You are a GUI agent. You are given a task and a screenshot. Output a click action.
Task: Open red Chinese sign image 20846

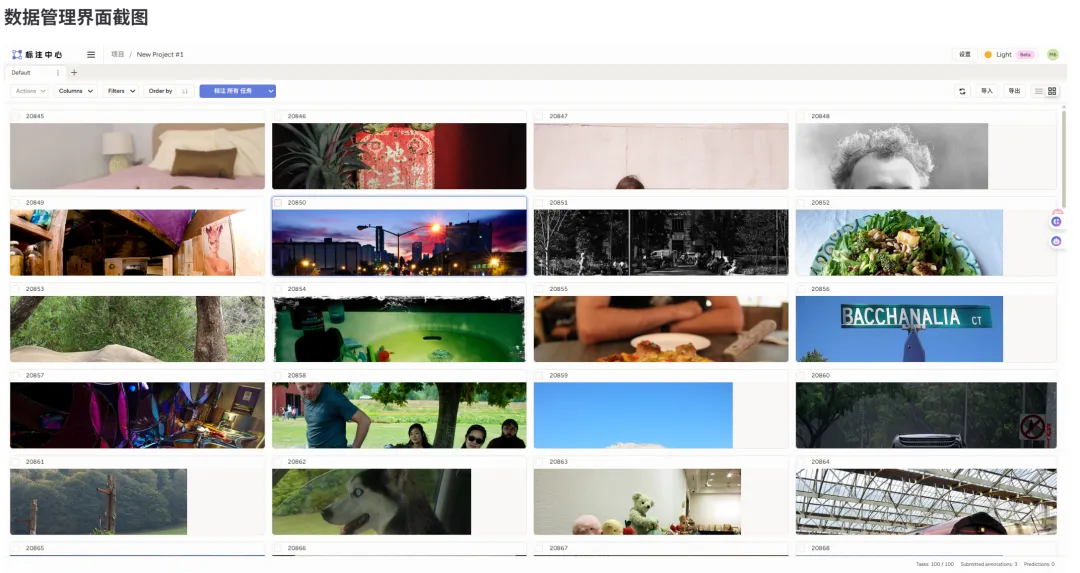click(x=399, y=156)
